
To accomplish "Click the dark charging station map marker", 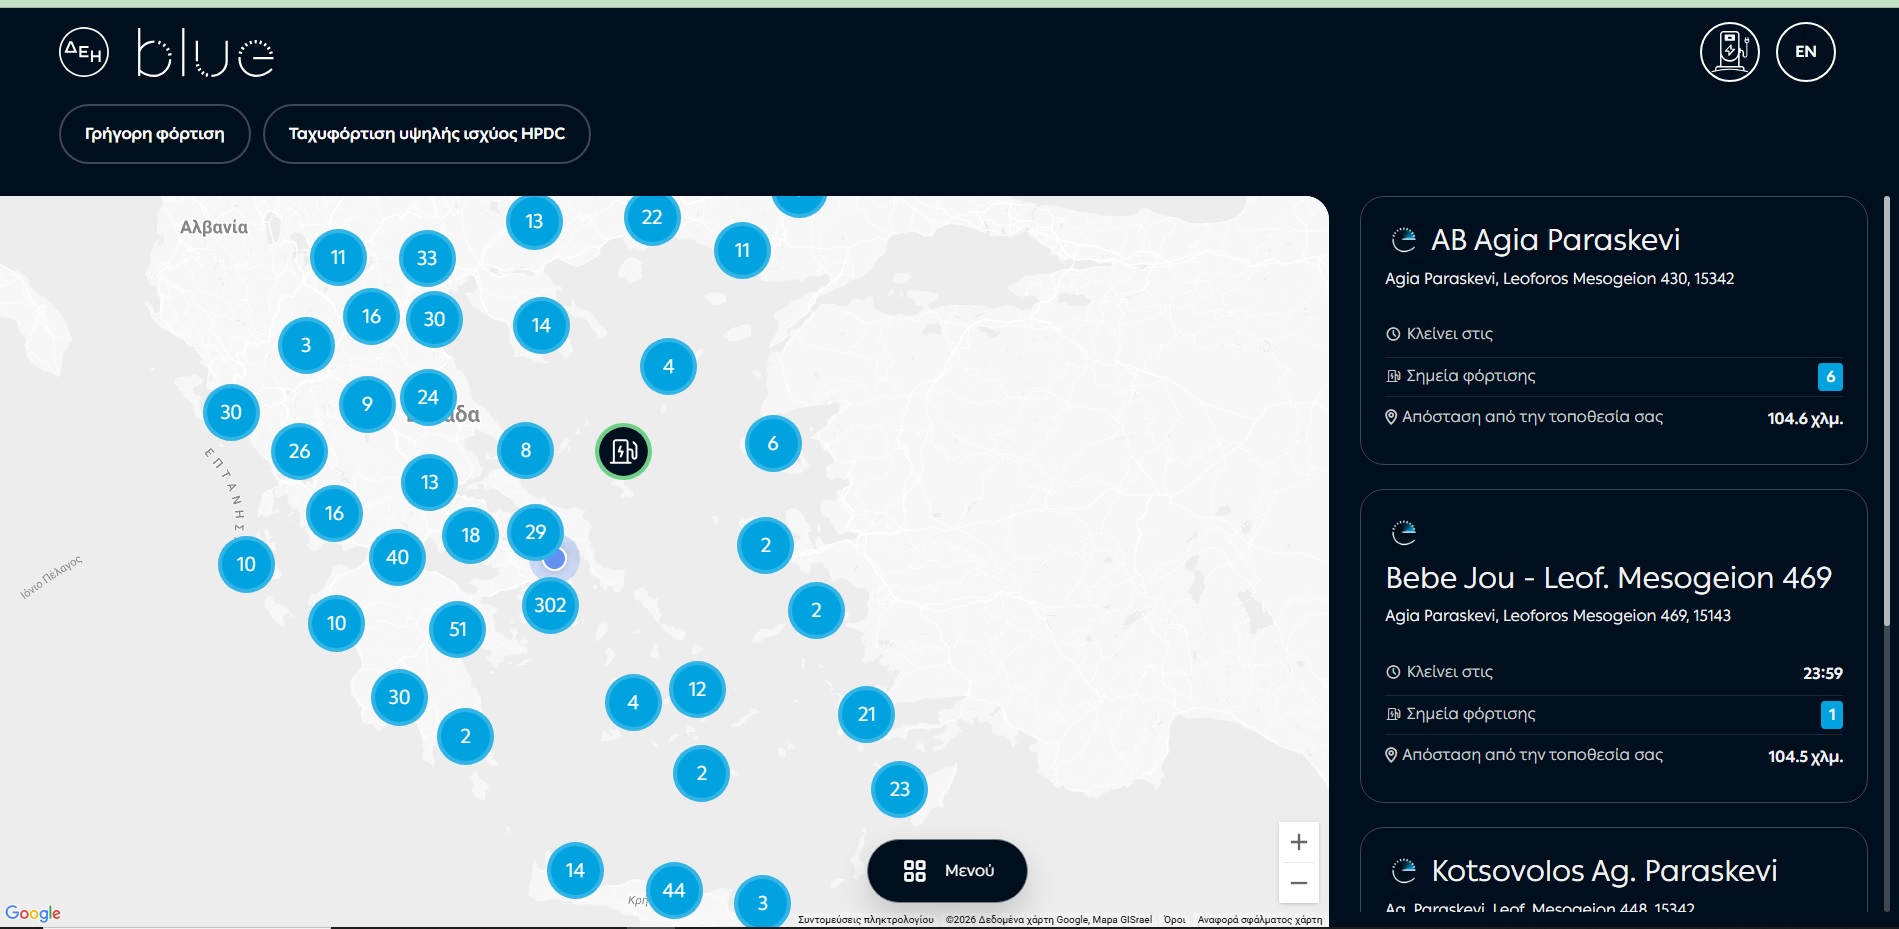I will pyautogui.click(x=623, y=452).
